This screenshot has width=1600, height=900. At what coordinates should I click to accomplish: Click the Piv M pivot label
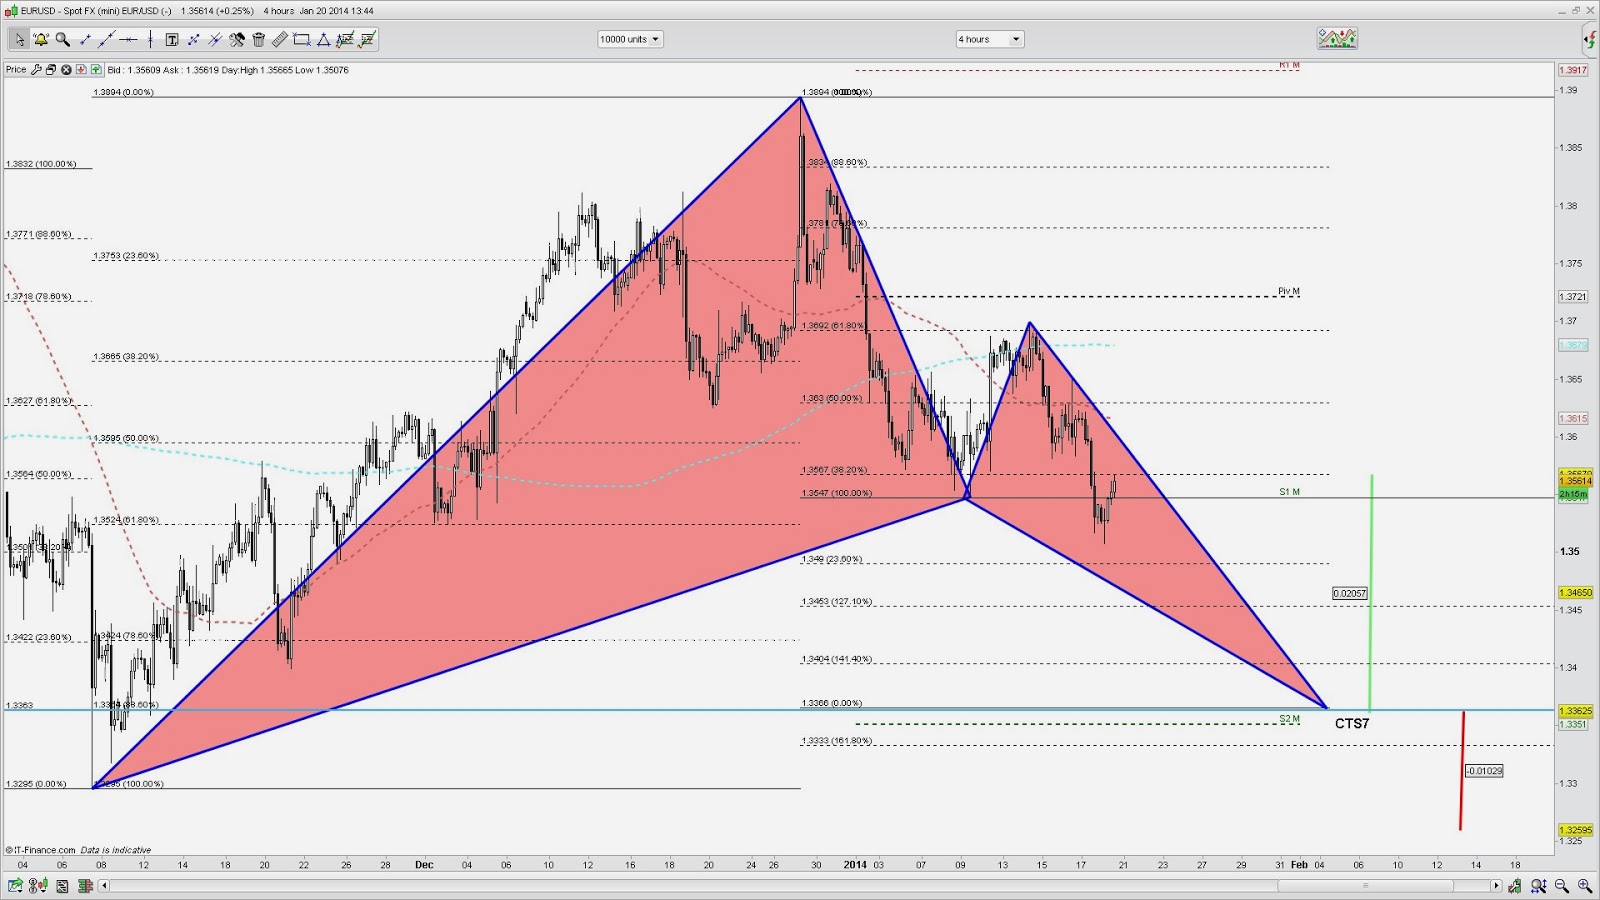tap(1289, 292)
